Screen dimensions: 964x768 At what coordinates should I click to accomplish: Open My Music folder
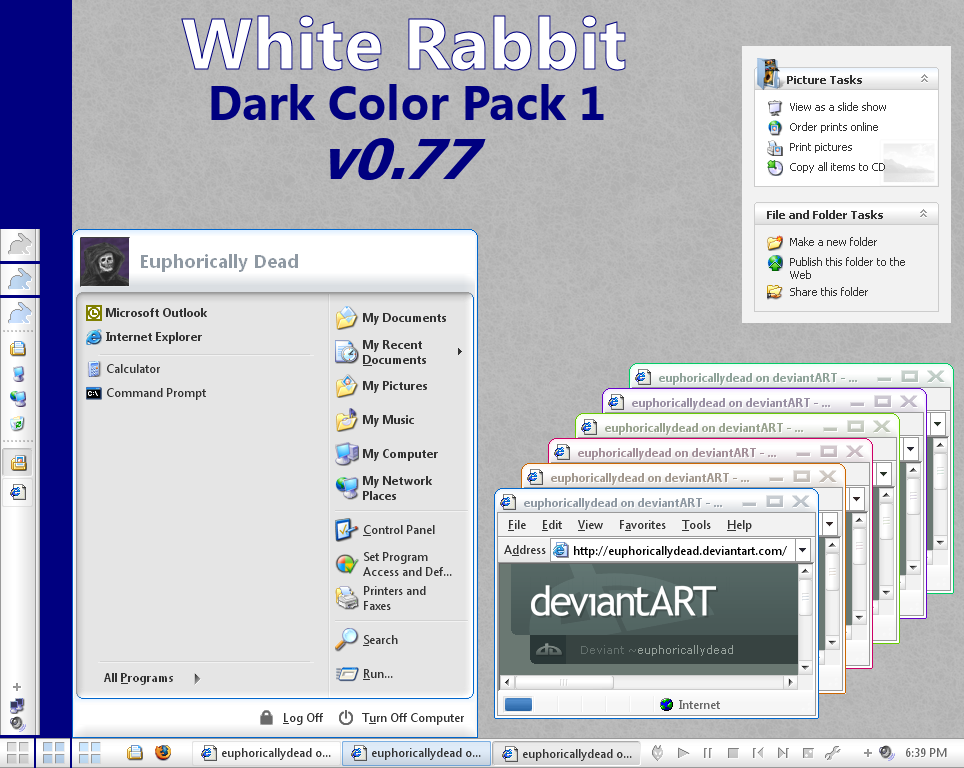(375, 420)
